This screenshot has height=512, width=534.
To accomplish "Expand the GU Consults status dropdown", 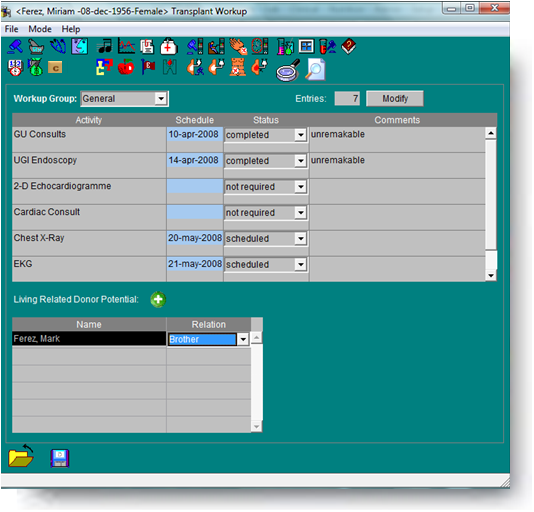I will click(300, 135).
